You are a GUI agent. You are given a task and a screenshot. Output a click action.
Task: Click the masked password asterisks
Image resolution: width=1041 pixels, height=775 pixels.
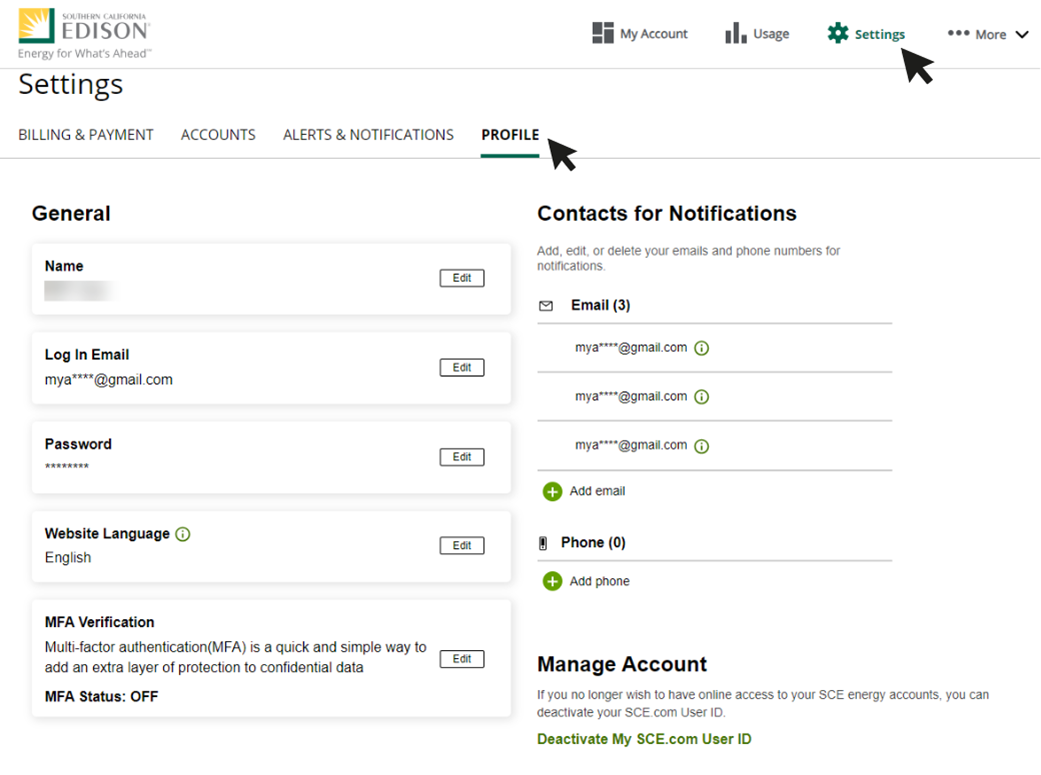click(67, 466)
